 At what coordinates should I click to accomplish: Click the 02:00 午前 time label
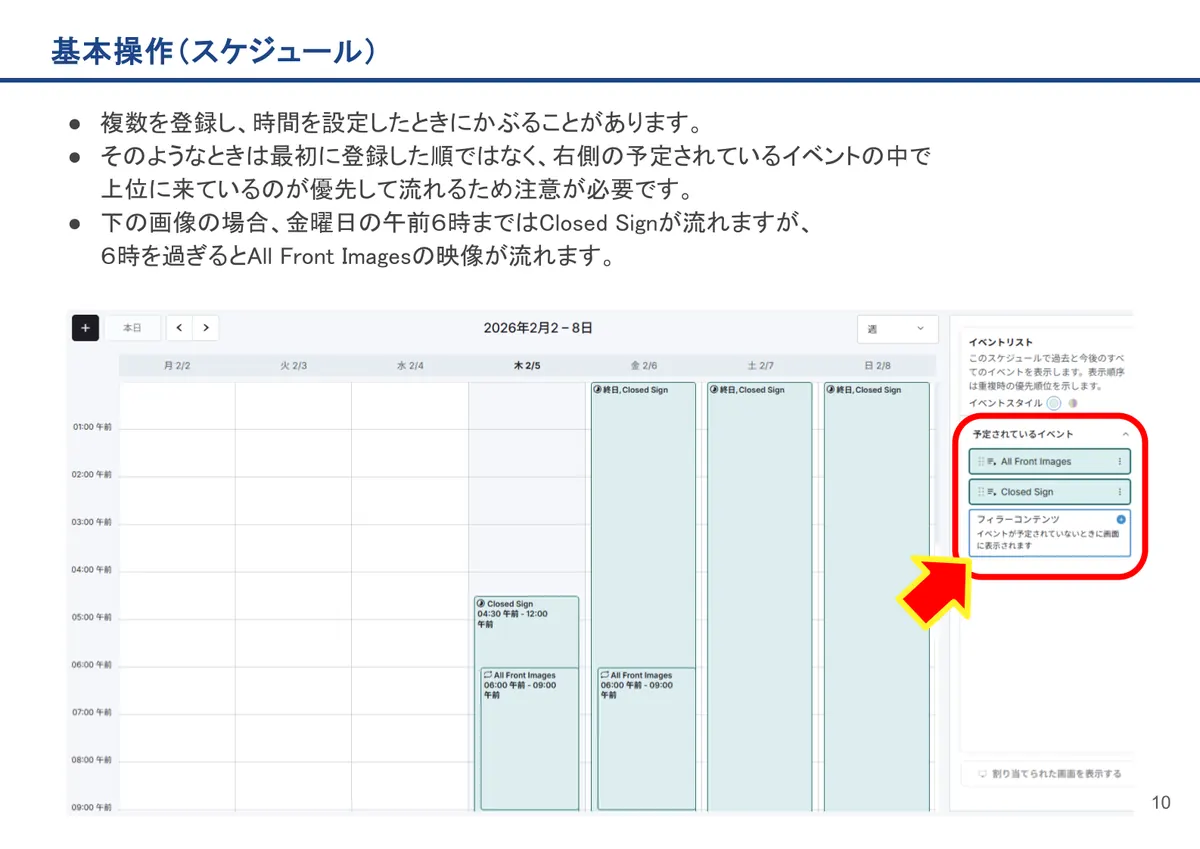coord(92,474)
